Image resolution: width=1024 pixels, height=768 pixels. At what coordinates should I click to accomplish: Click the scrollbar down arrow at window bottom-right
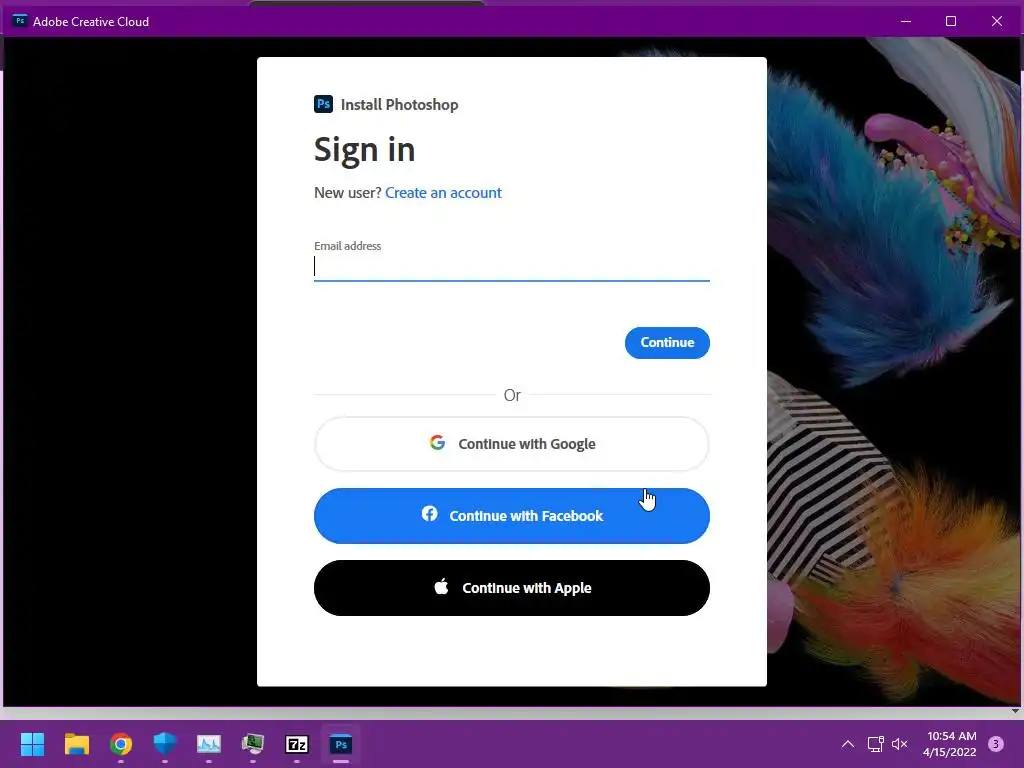pyautogui.click(x=1016, y=711)
